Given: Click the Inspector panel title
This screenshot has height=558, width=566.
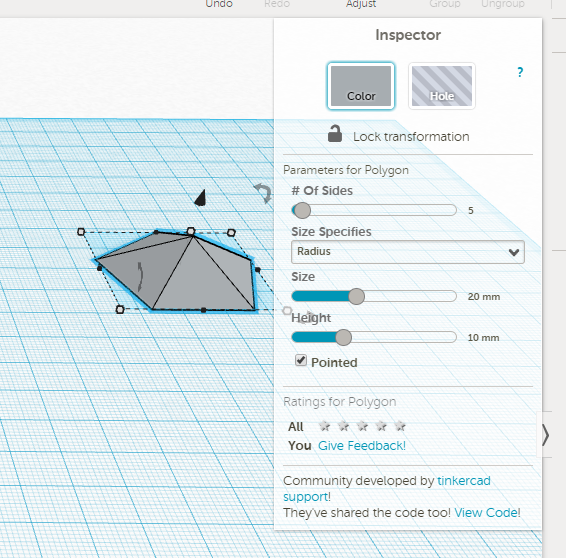Looking at the screenshot, I should [x=408, y=35].
